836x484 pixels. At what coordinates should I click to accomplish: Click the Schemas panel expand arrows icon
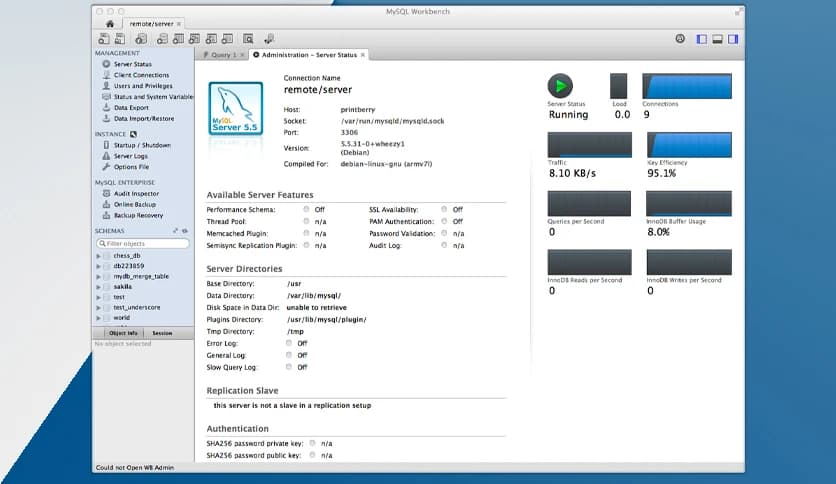click(175, 231)
